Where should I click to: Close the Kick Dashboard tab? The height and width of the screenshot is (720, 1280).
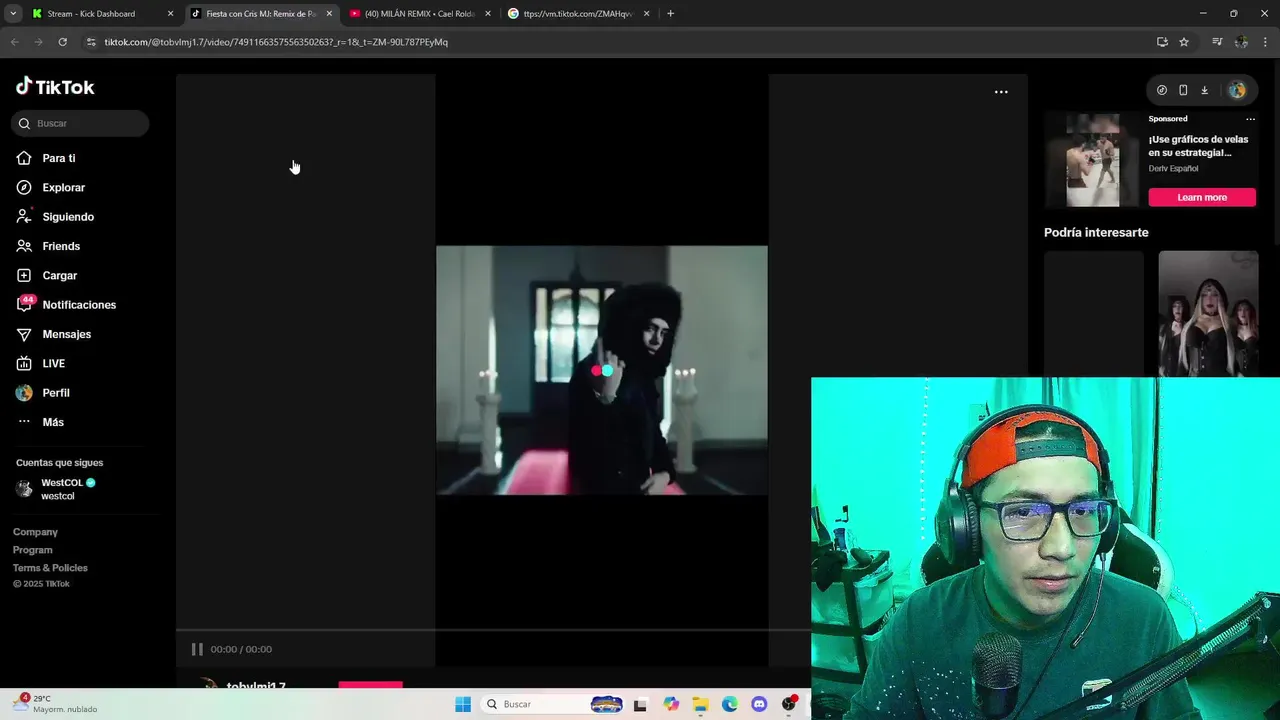(x=170, y=14)
